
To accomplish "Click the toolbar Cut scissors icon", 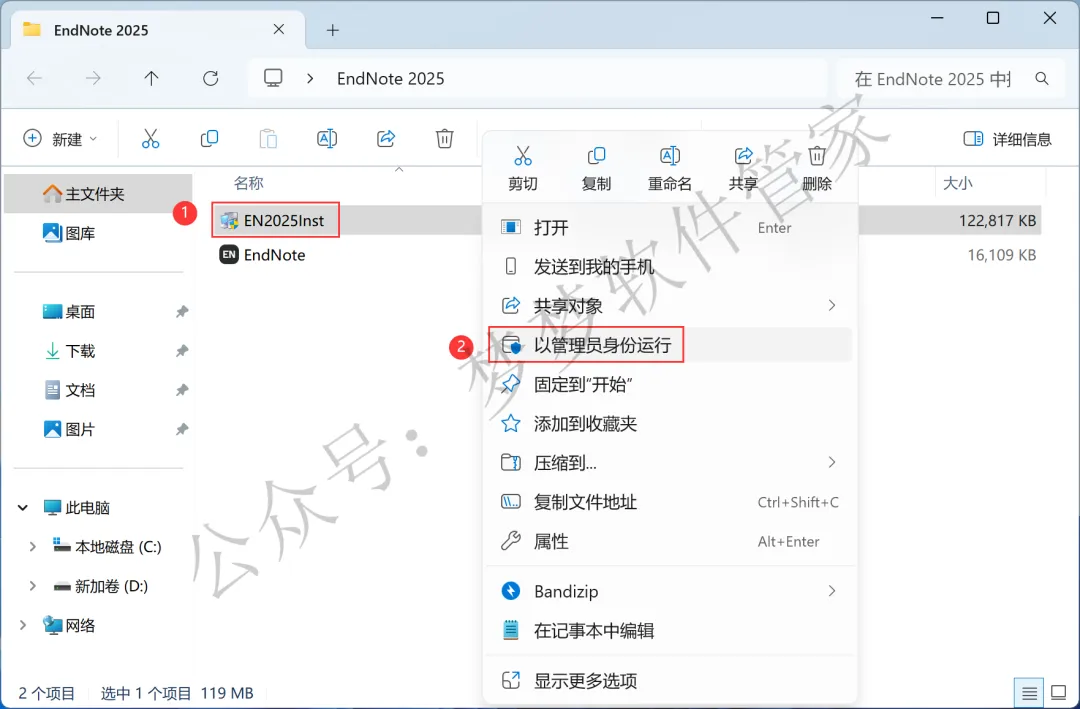I will click(150, 138).
